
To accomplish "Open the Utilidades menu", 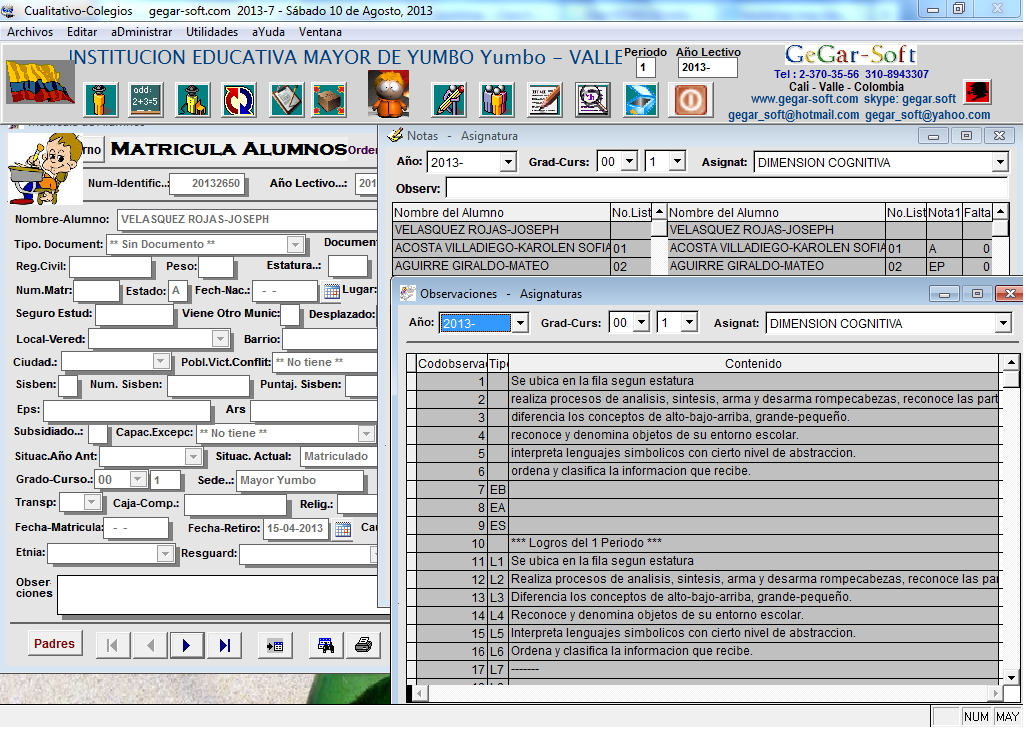I will (x=212, y=32).
